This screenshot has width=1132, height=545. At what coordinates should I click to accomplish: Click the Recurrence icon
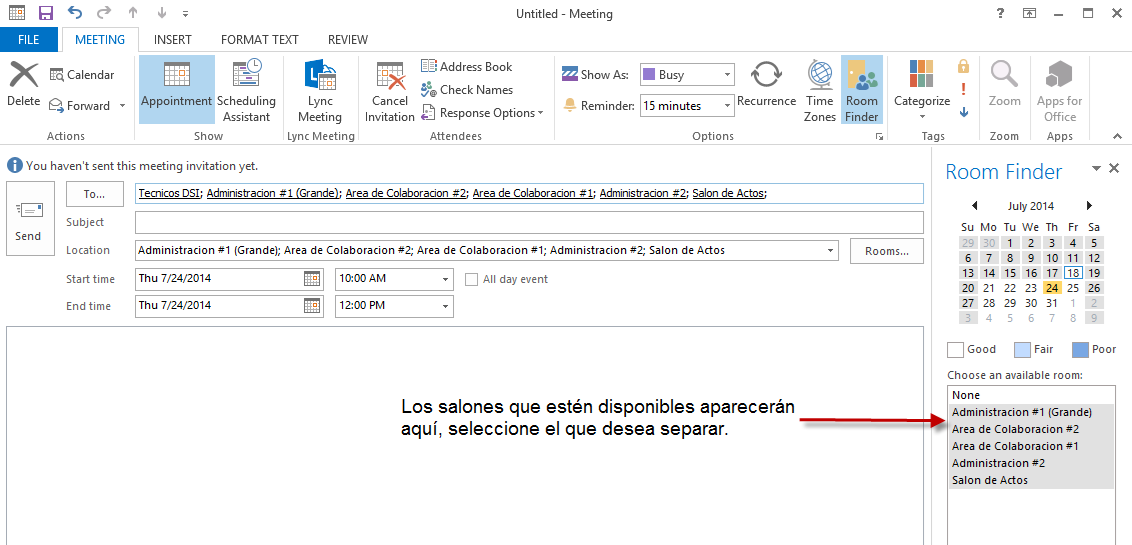point(766,85)
